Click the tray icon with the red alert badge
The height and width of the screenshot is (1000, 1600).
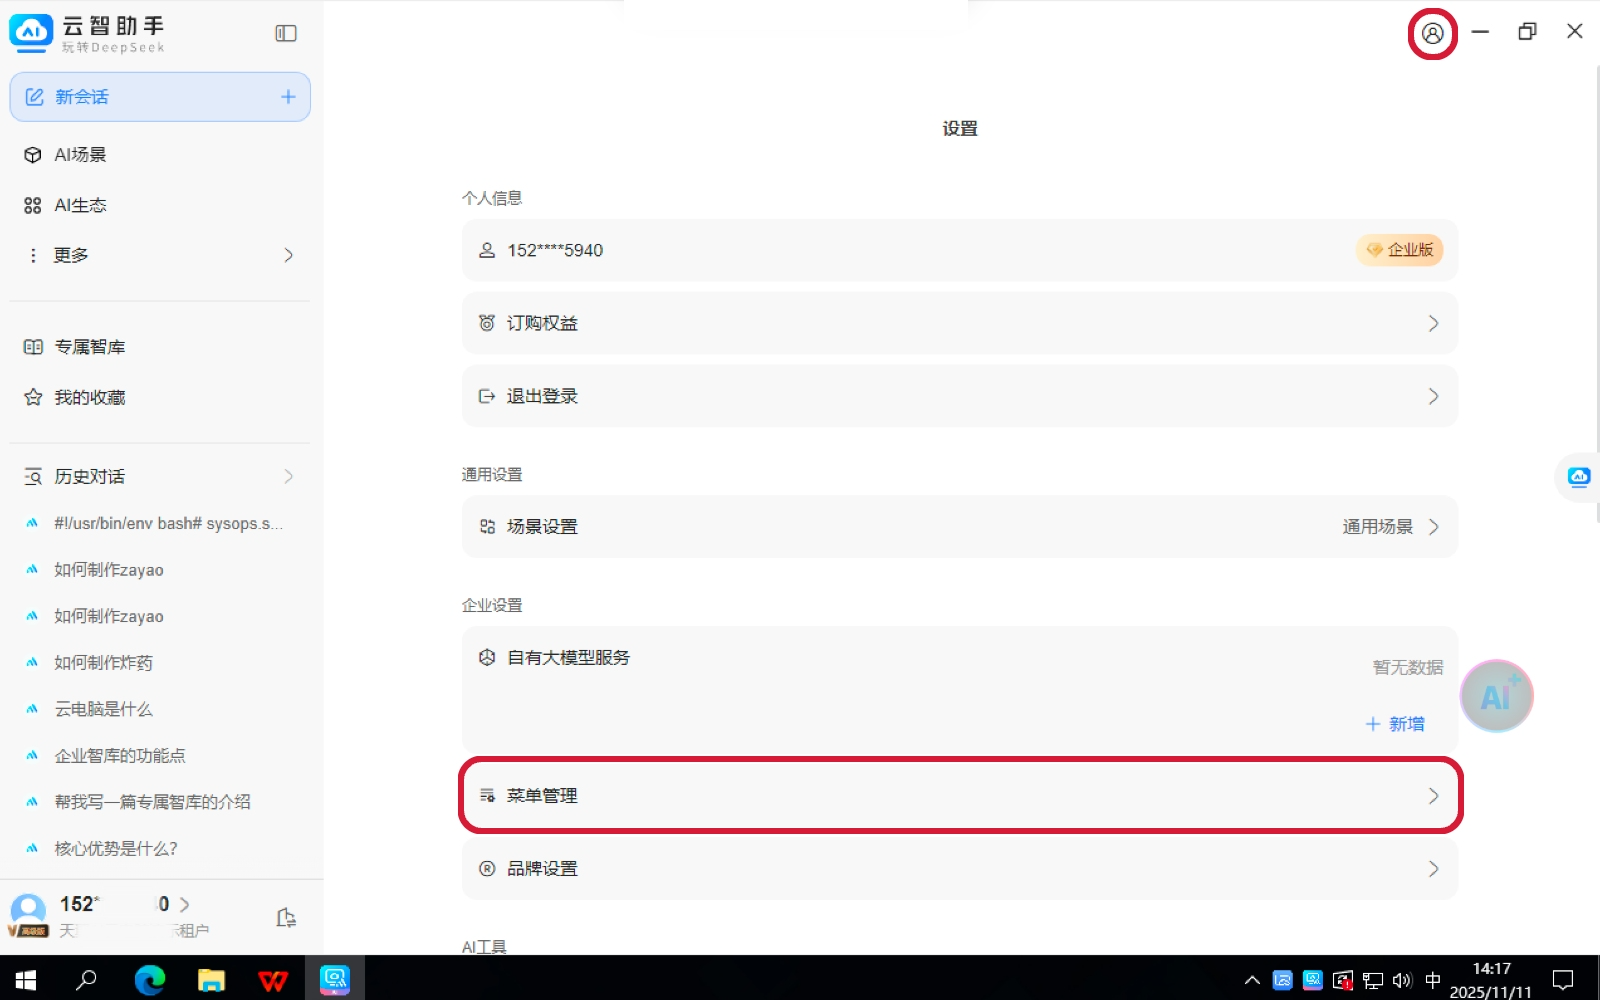click(1343, 981)
